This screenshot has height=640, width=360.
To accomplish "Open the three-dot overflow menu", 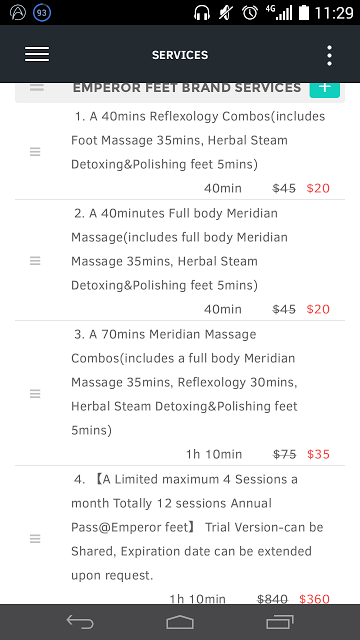I will 329,55.
